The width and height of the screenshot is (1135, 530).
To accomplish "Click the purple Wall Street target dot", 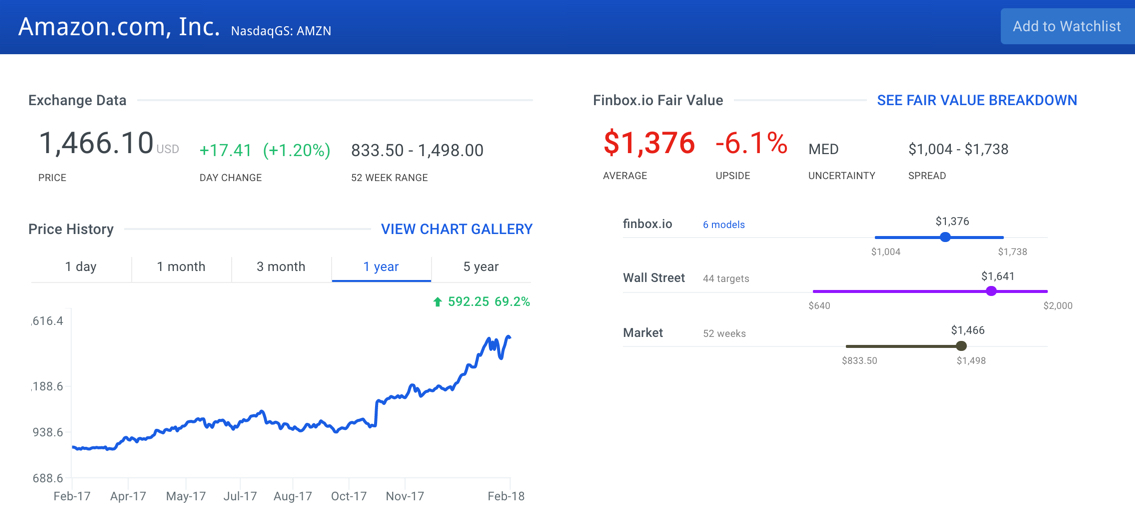I will pyautogui.click(x=991, y=291).
